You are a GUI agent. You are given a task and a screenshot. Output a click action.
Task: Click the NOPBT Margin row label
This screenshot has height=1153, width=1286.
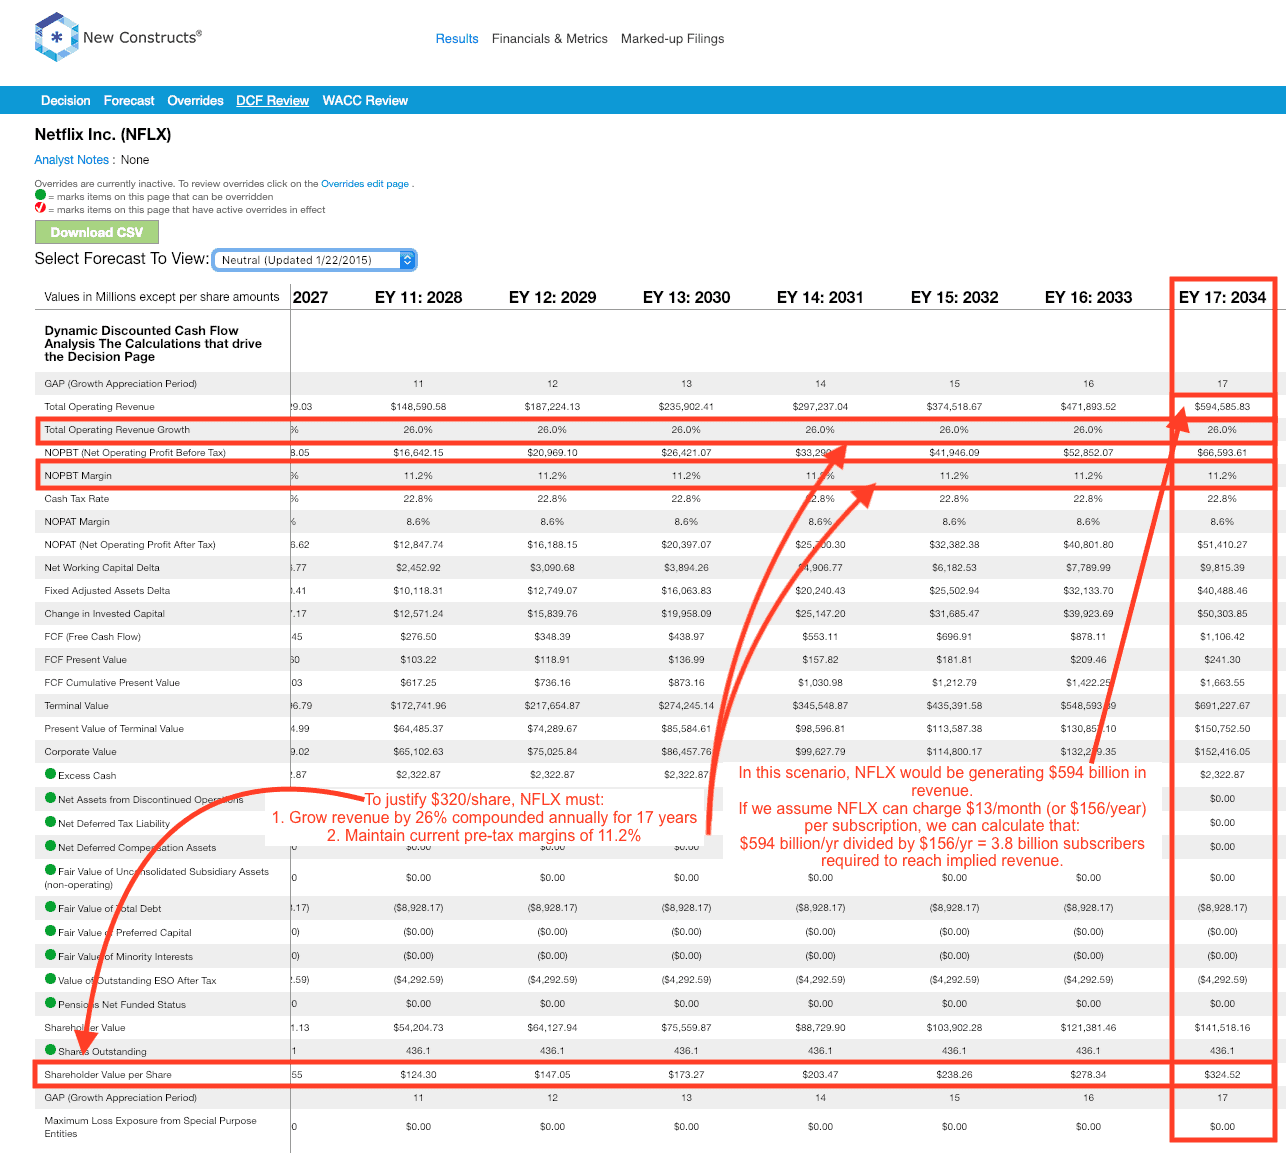tap(78, 476)
